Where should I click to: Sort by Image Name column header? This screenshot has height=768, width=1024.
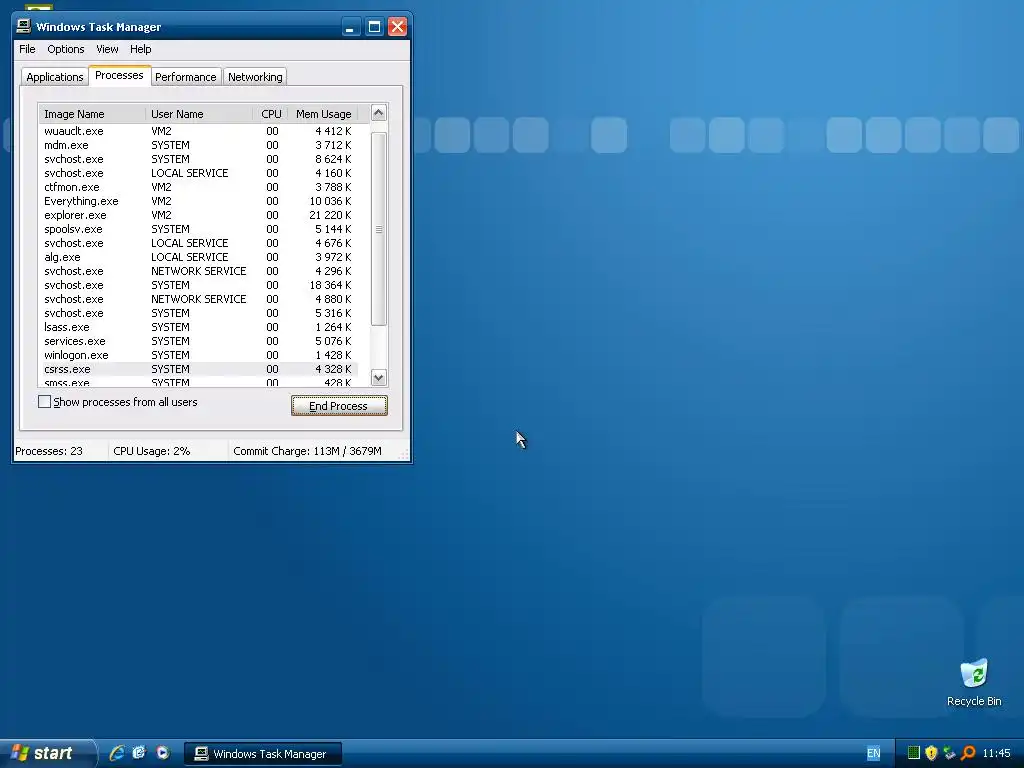tap(92, 114)
